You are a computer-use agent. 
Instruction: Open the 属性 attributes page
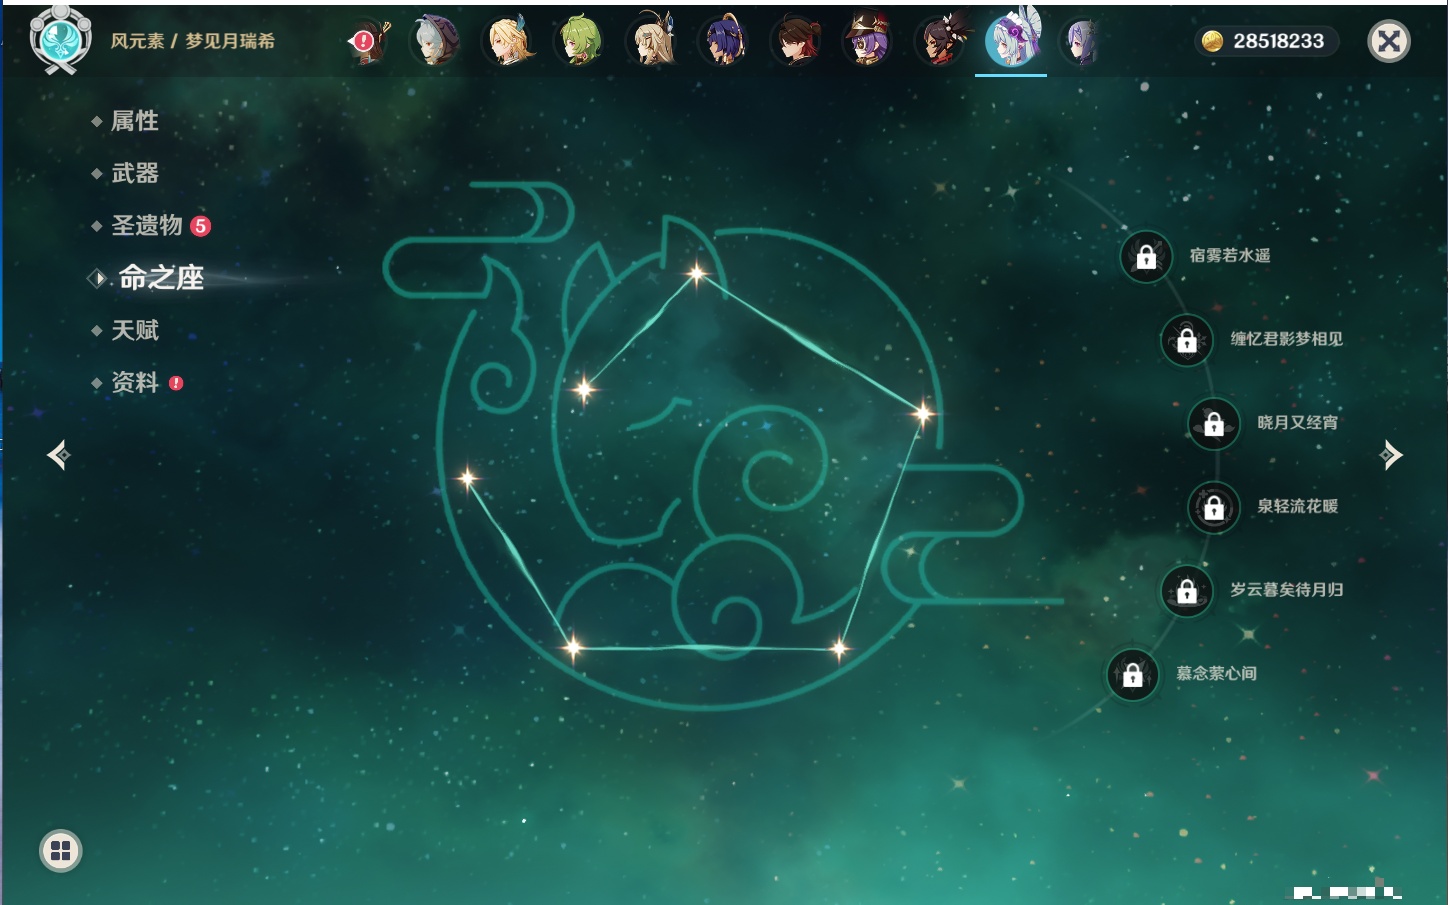pos(135,121)
